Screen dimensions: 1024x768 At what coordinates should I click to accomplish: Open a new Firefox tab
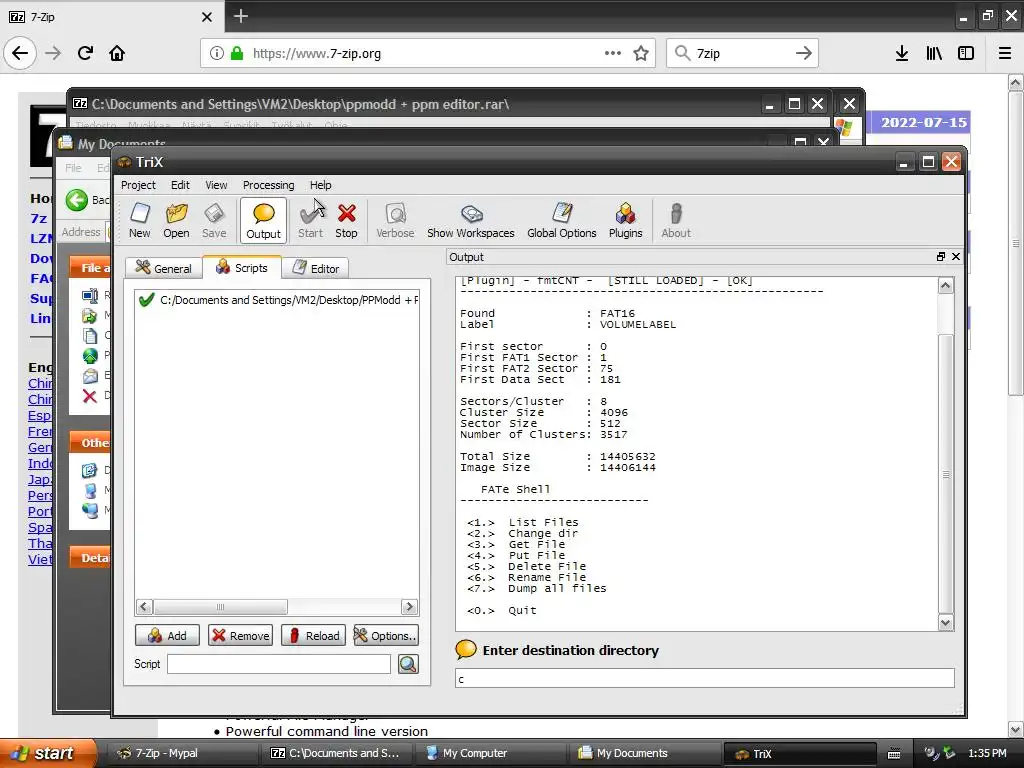pos(240,16)
